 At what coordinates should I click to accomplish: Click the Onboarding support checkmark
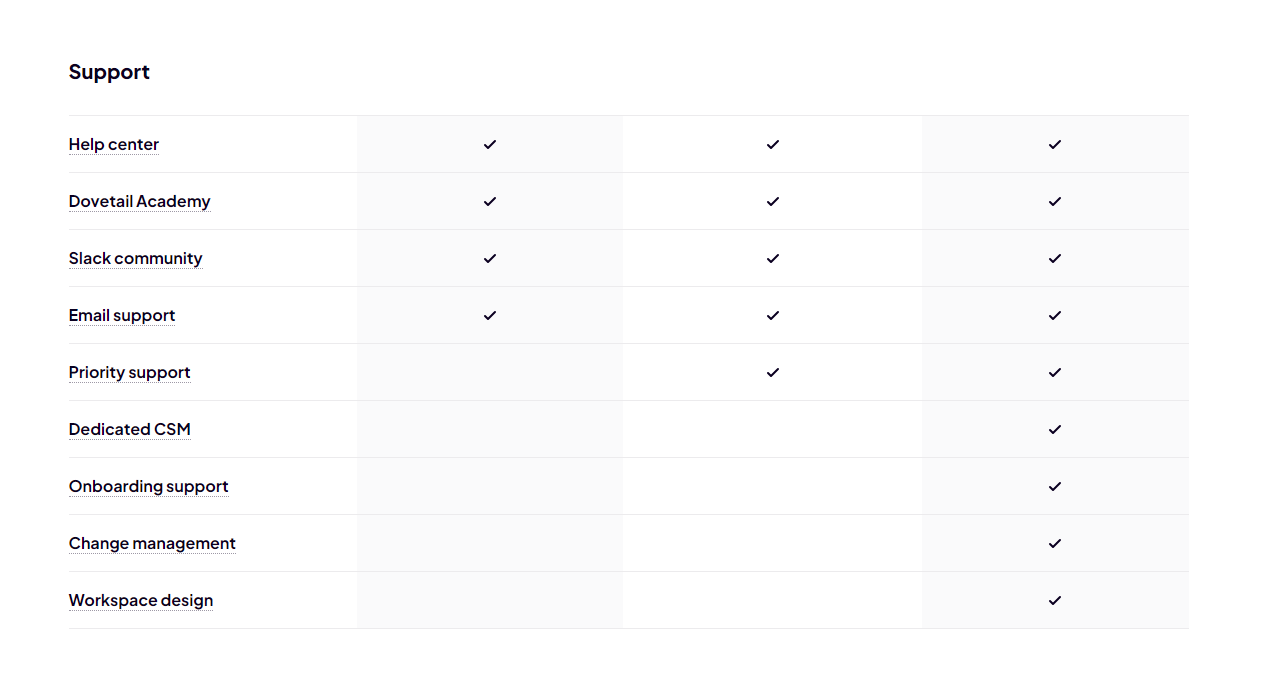click(1055, 486)
